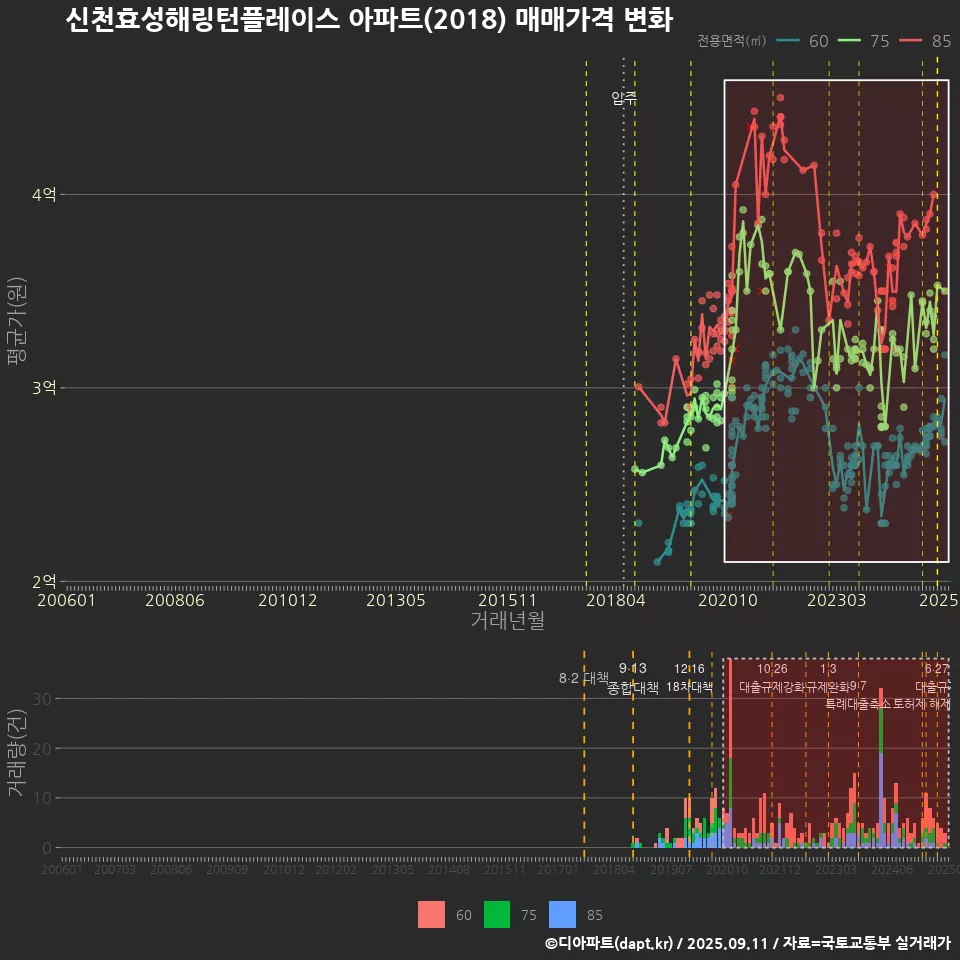Screen dimensions: 960x960
Task: Click the '10·26' policy date annotation
Action: click(x=772, y=669)
